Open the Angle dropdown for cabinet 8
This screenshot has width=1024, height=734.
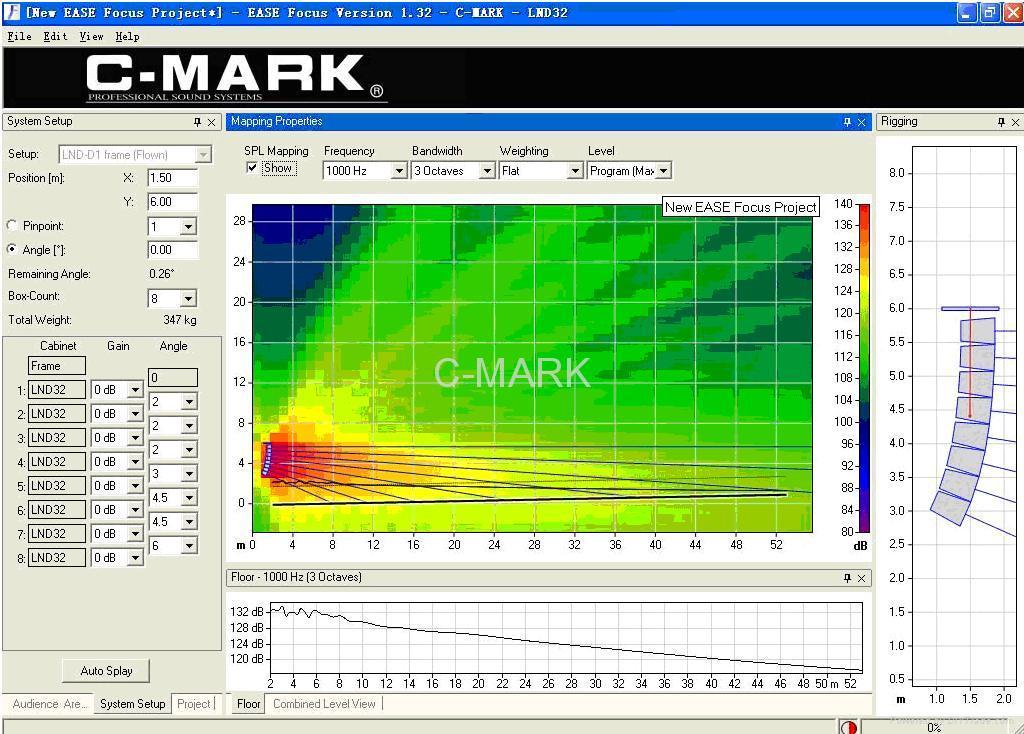click(x=189, y=546)
